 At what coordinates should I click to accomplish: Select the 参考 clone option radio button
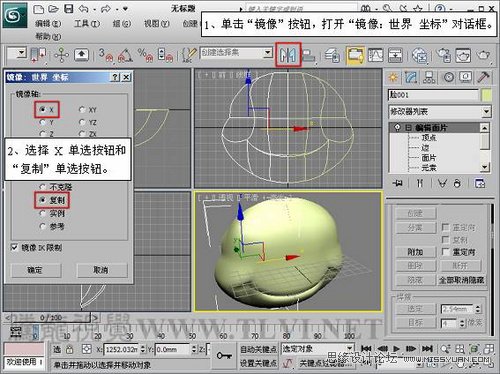point(43,226)
